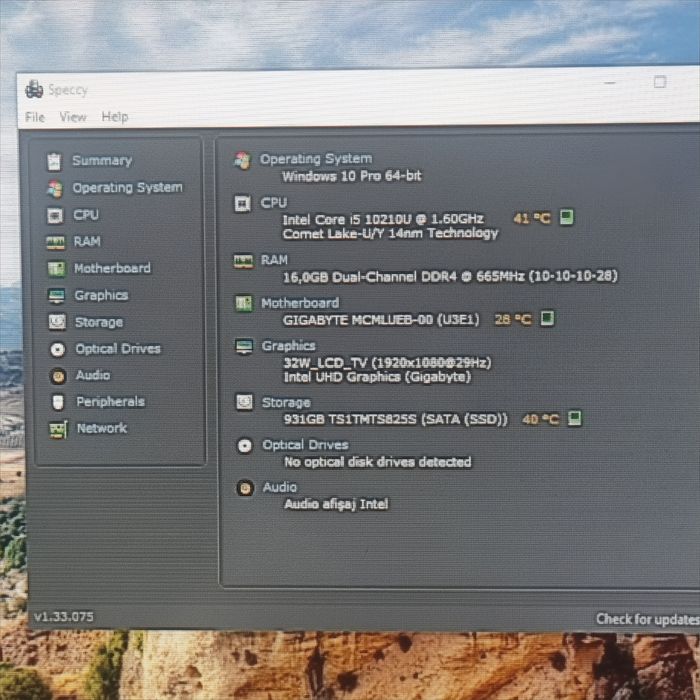
Task: Go to Network label in sidebar
Action: click(x=102, y=429)
